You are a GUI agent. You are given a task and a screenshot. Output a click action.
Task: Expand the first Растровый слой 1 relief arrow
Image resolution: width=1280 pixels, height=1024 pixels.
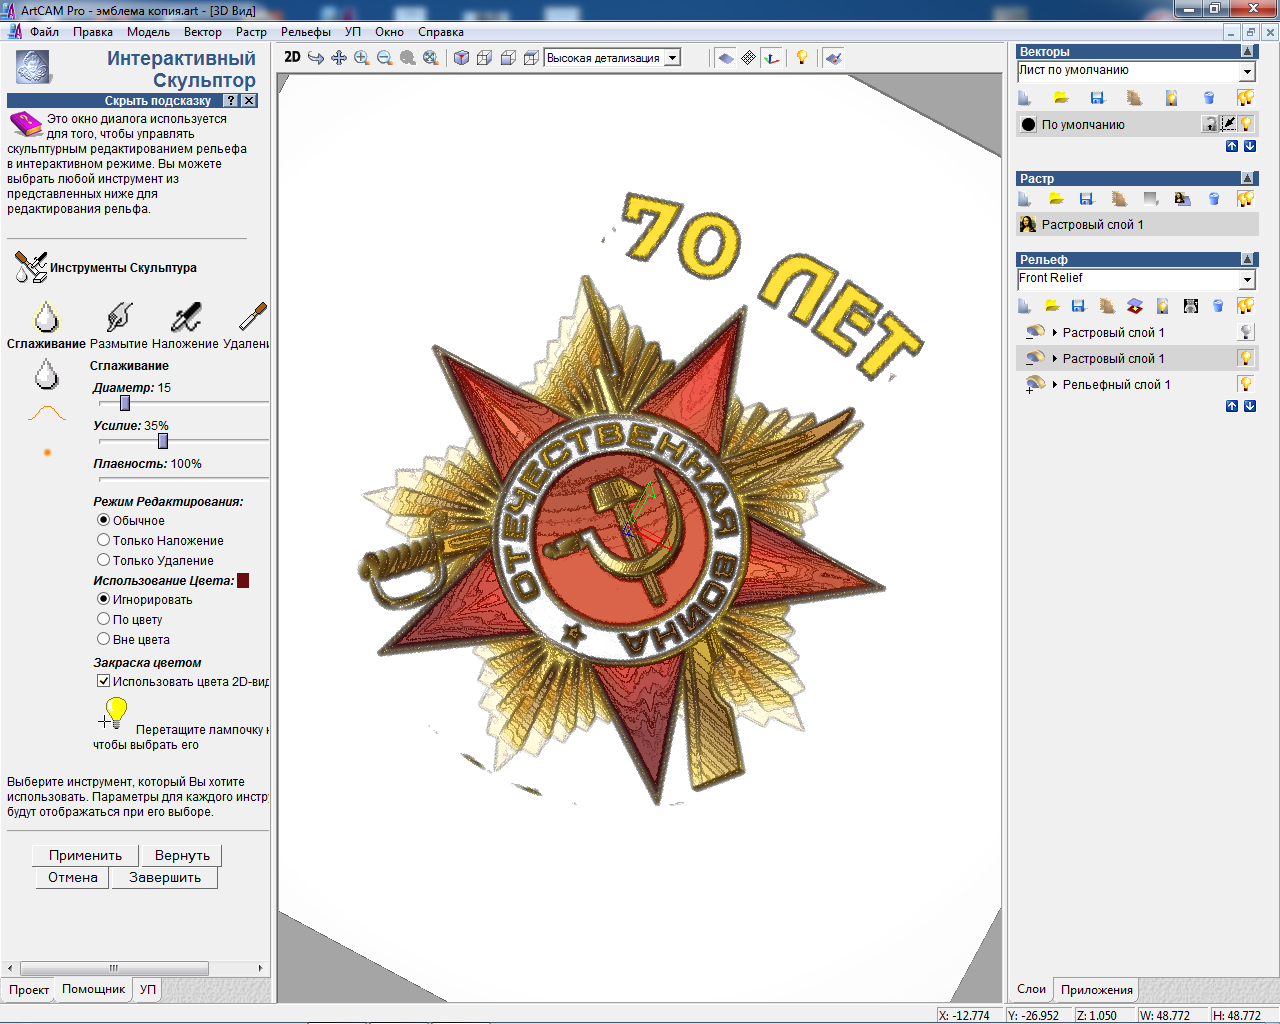[1055, 332]
